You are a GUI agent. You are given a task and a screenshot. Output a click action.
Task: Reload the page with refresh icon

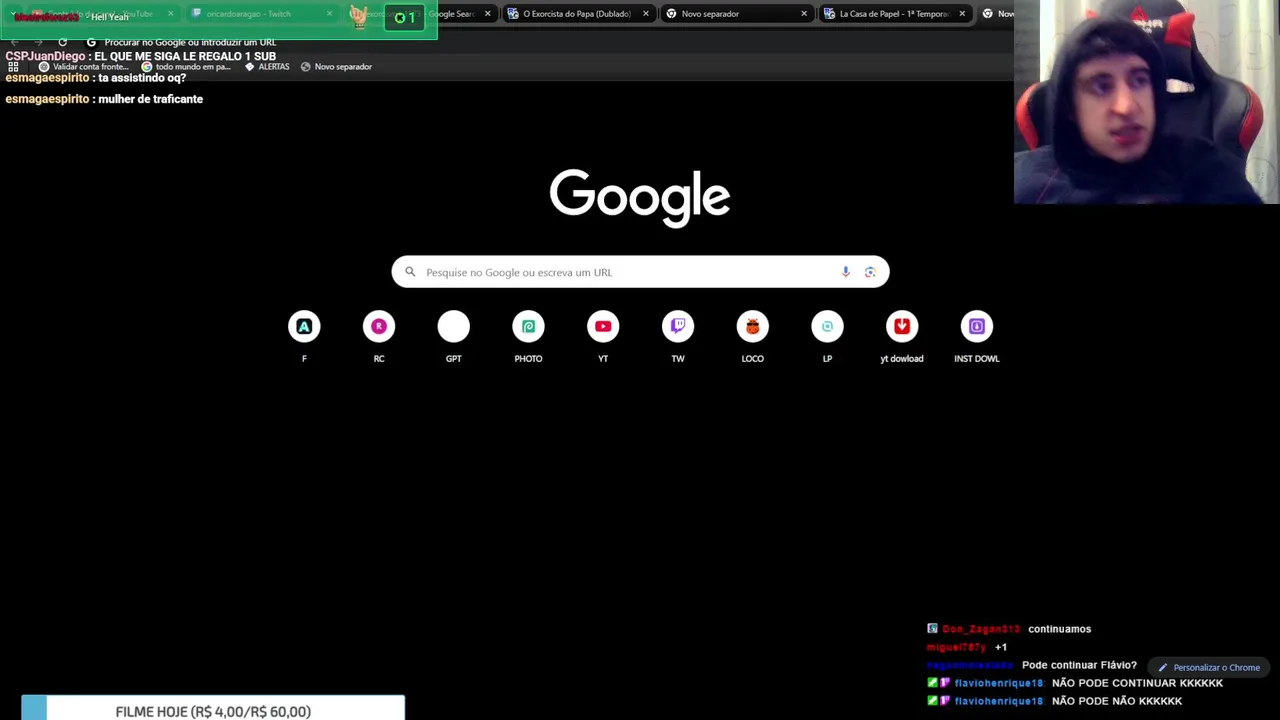63,42
